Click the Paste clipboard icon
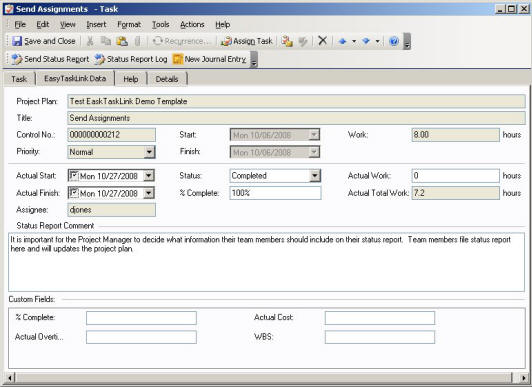The width and height of the screenshot is (532, 387). coord(122,41)
